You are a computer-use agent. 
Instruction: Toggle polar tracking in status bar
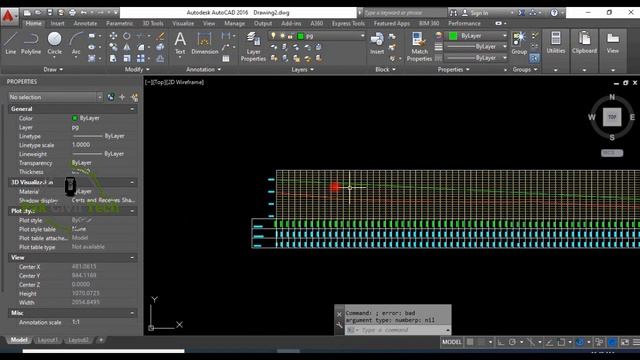(513, 342)
